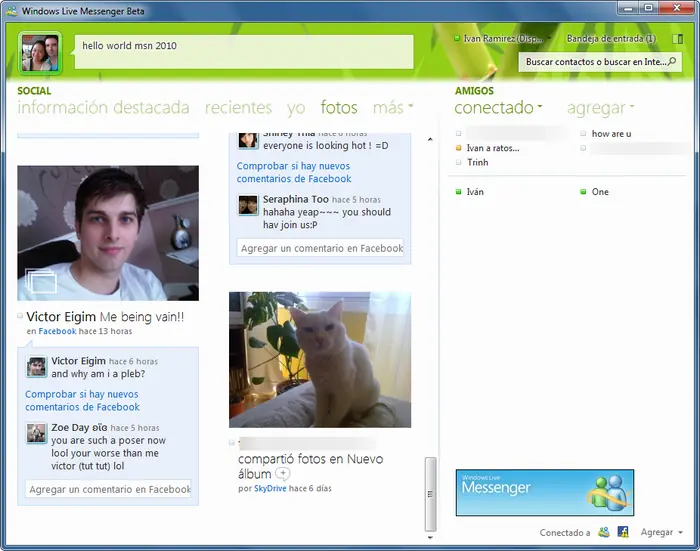This screenshot has width=700, height=551.
Task: Open the recientes tab
Action: [x=238, y=108]
